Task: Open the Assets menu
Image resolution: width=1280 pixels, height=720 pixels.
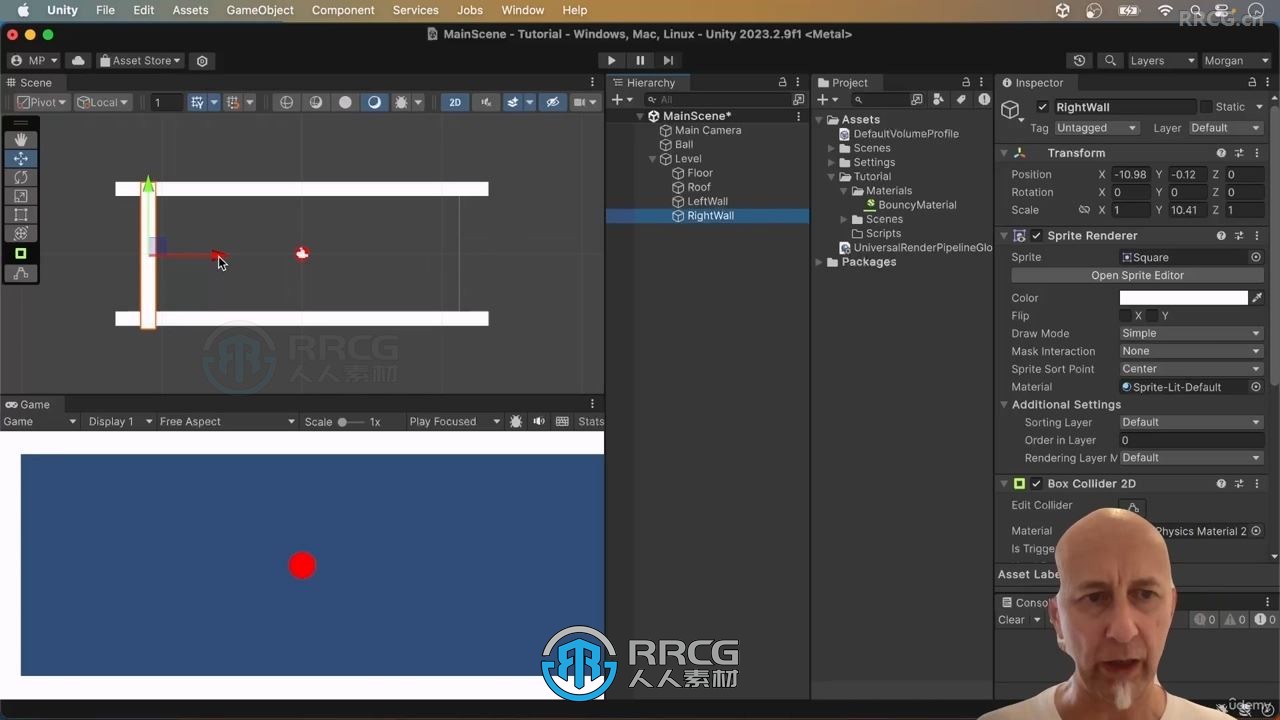Action: (190, 10)
